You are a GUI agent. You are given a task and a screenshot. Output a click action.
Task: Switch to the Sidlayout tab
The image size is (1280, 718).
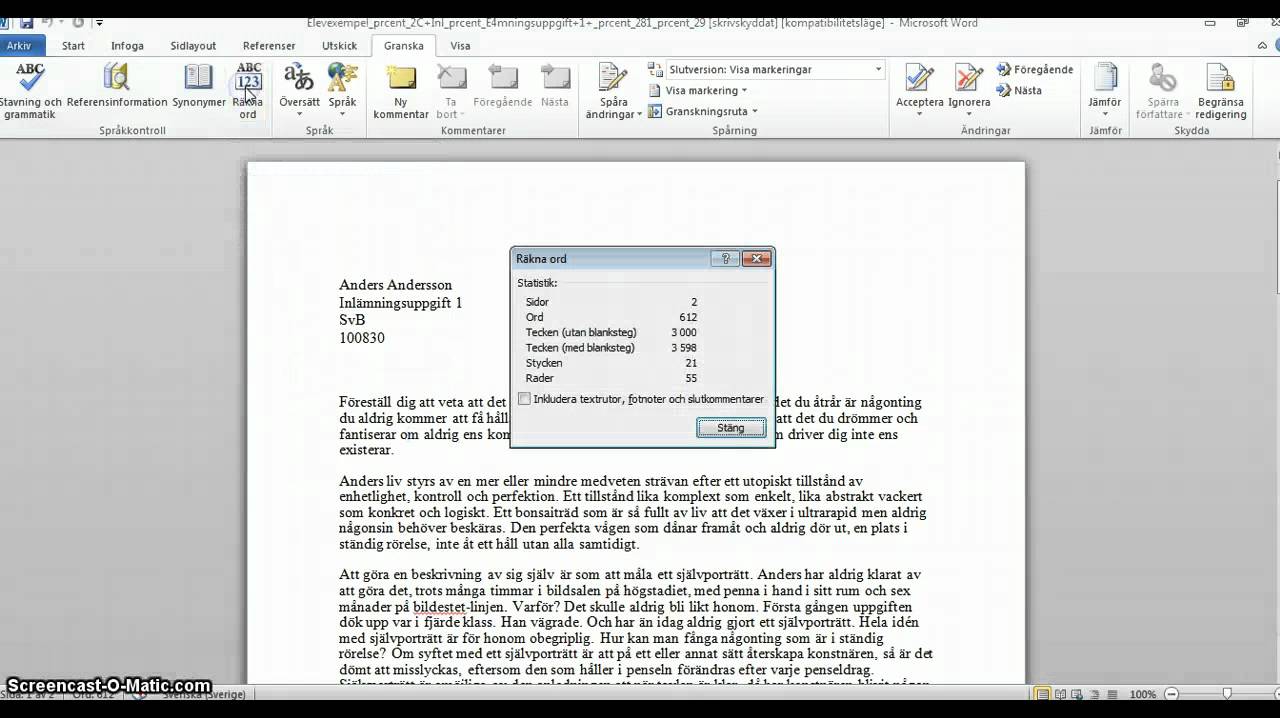pos(193,45)
